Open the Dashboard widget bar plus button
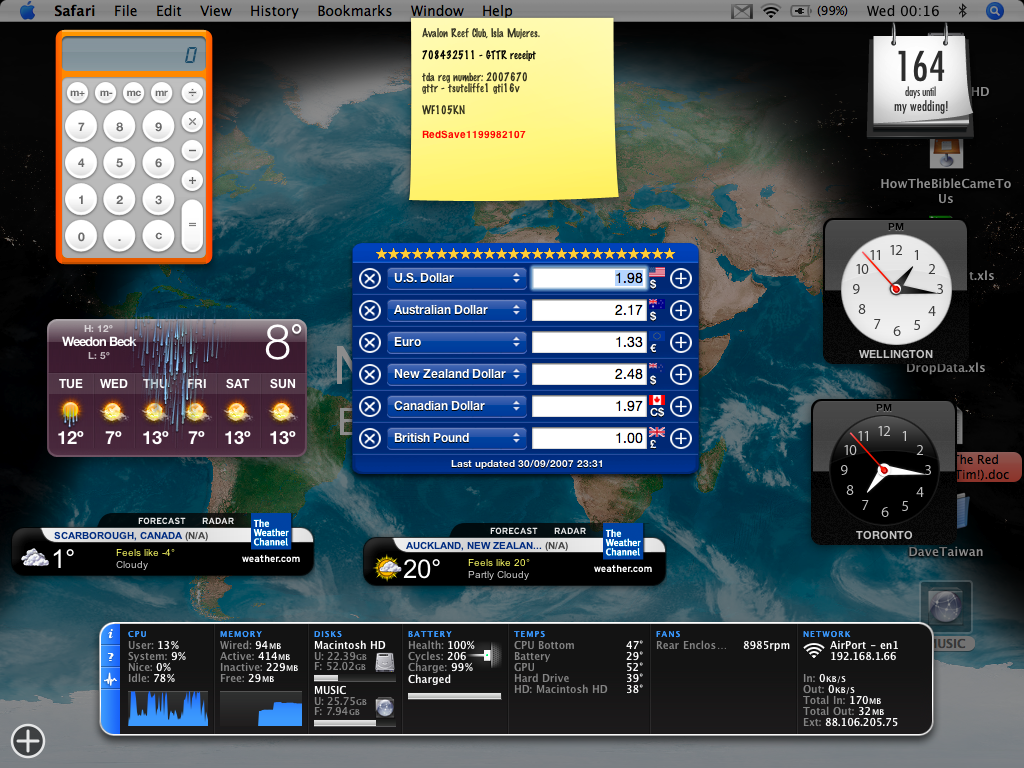Screen dimensions: 1024x768 pos(27,741)
